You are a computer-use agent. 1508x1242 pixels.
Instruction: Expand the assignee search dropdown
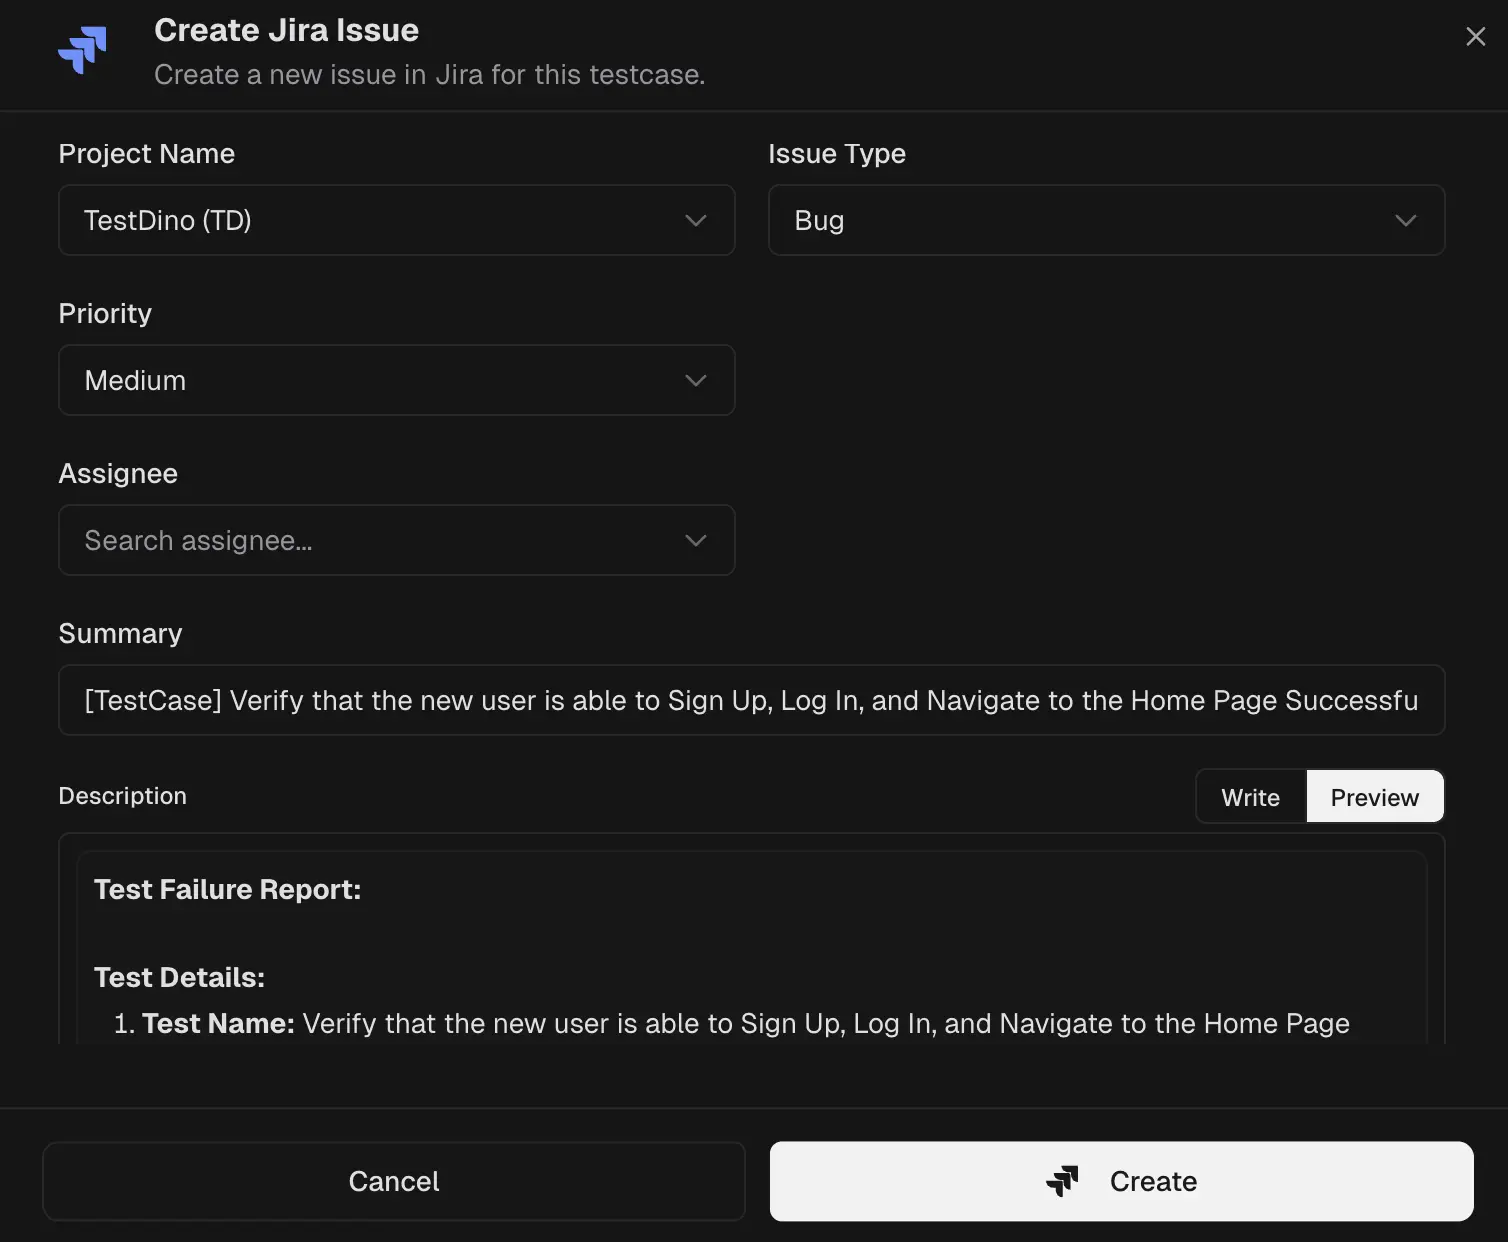[397, 540]
